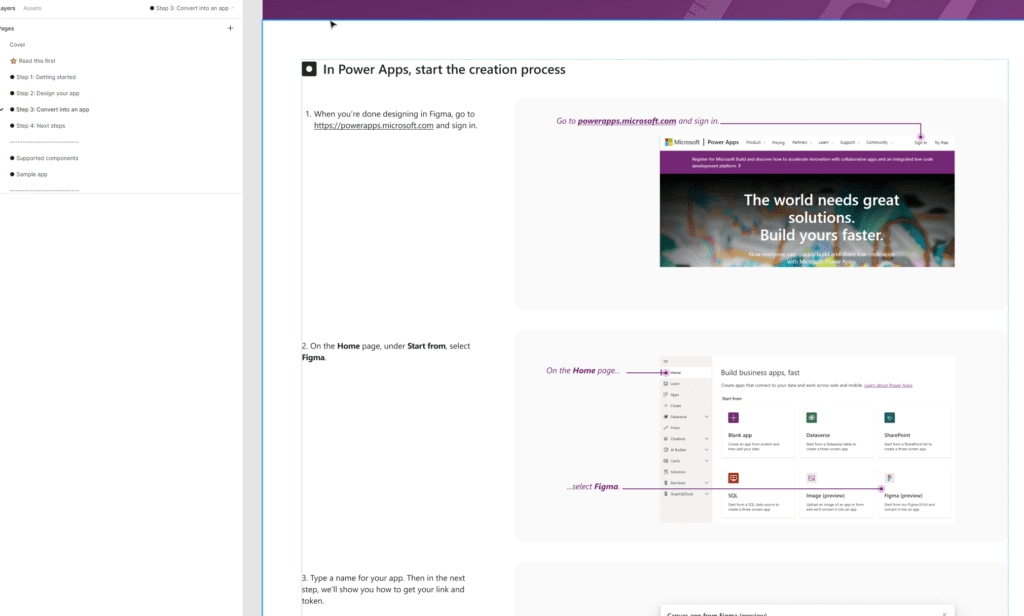Click the Dataverse tile icon
The height and width of the screenshot is (616, 1024).
point(812,418)
